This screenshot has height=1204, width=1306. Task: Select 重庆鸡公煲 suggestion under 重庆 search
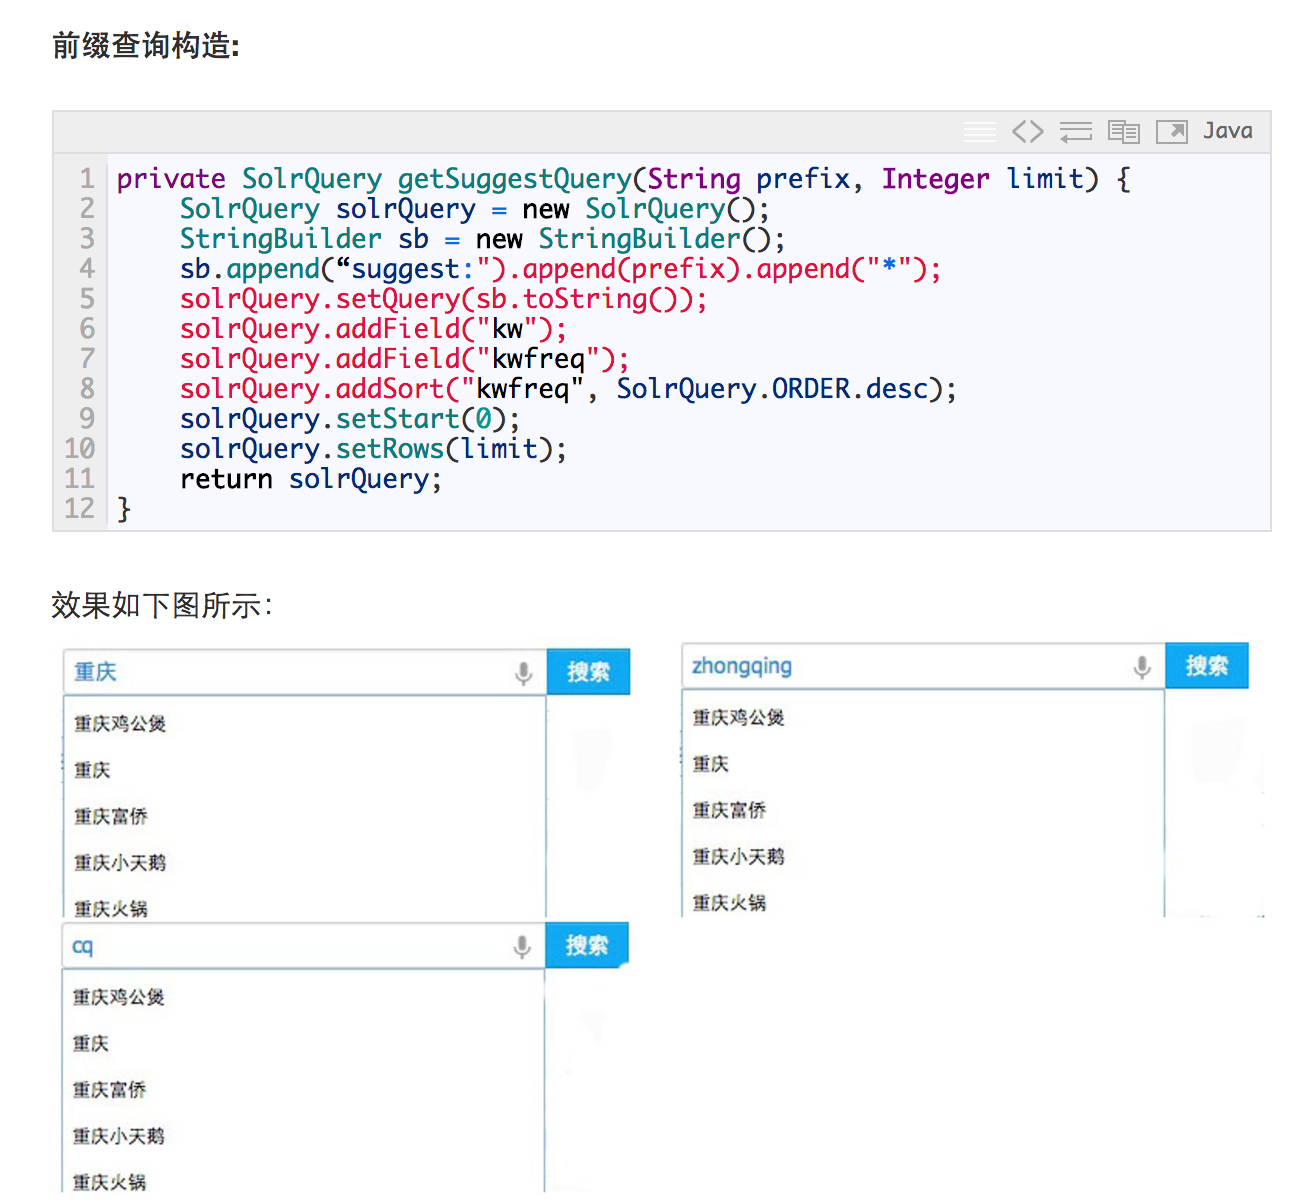[x=120, y=723]
